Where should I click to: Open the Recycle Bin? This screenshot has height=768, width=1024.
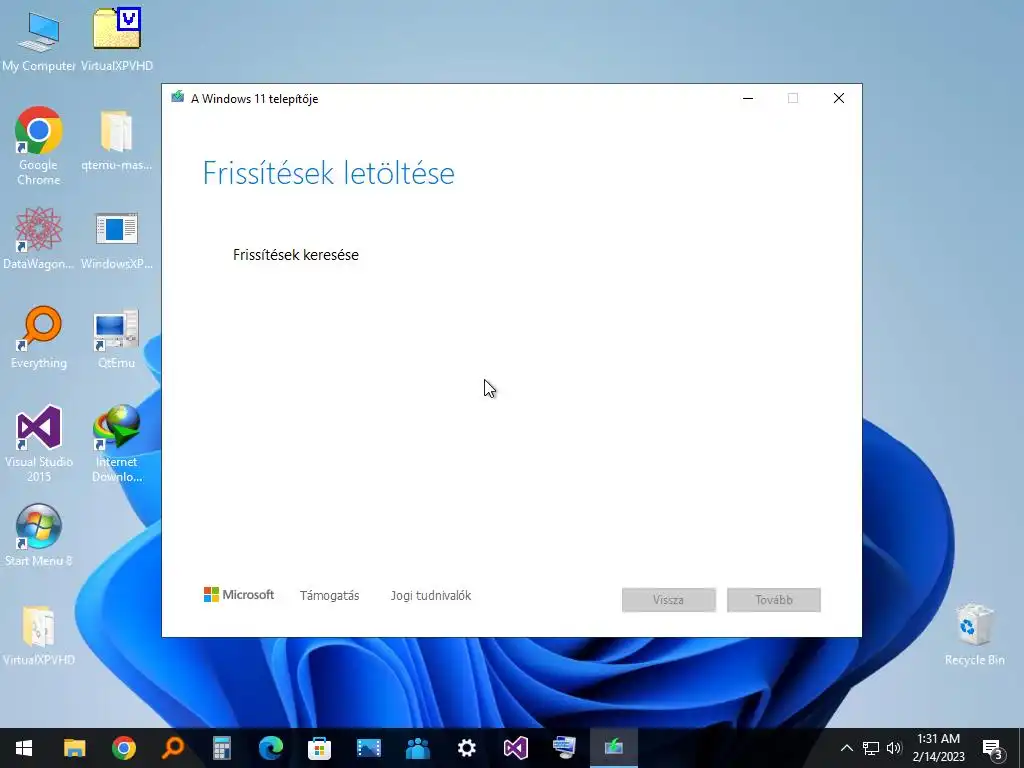[974, 634]
